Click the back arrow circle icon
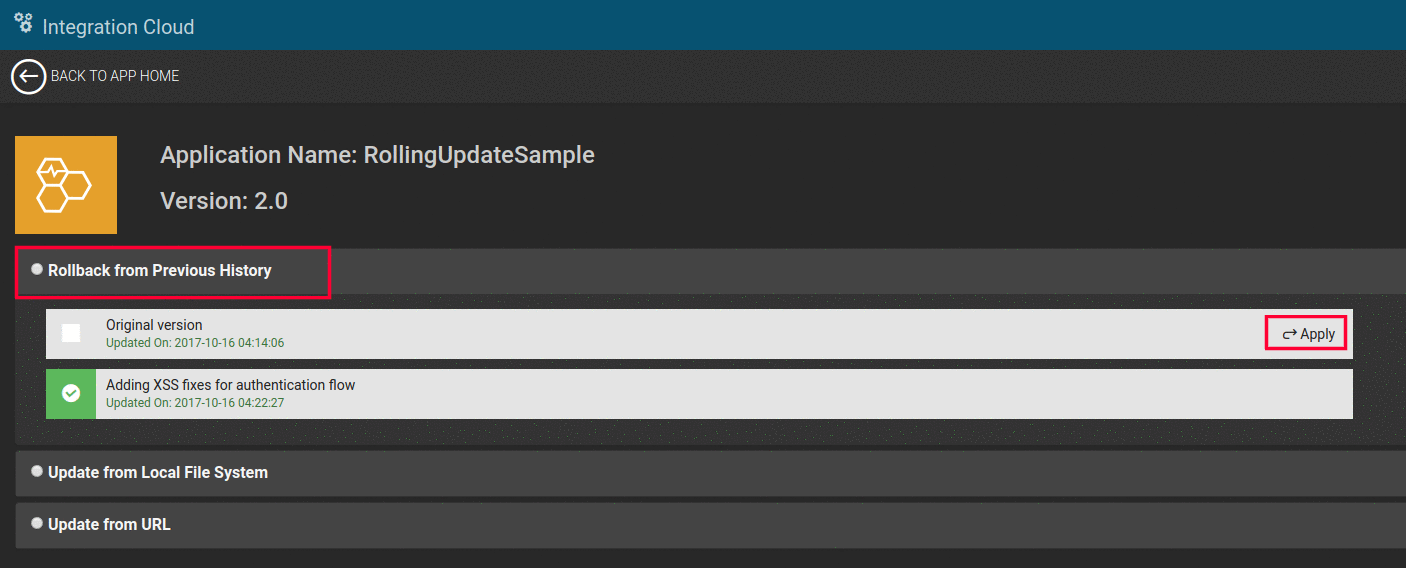This screenshot has height=568, width=1406. (29, 76)
